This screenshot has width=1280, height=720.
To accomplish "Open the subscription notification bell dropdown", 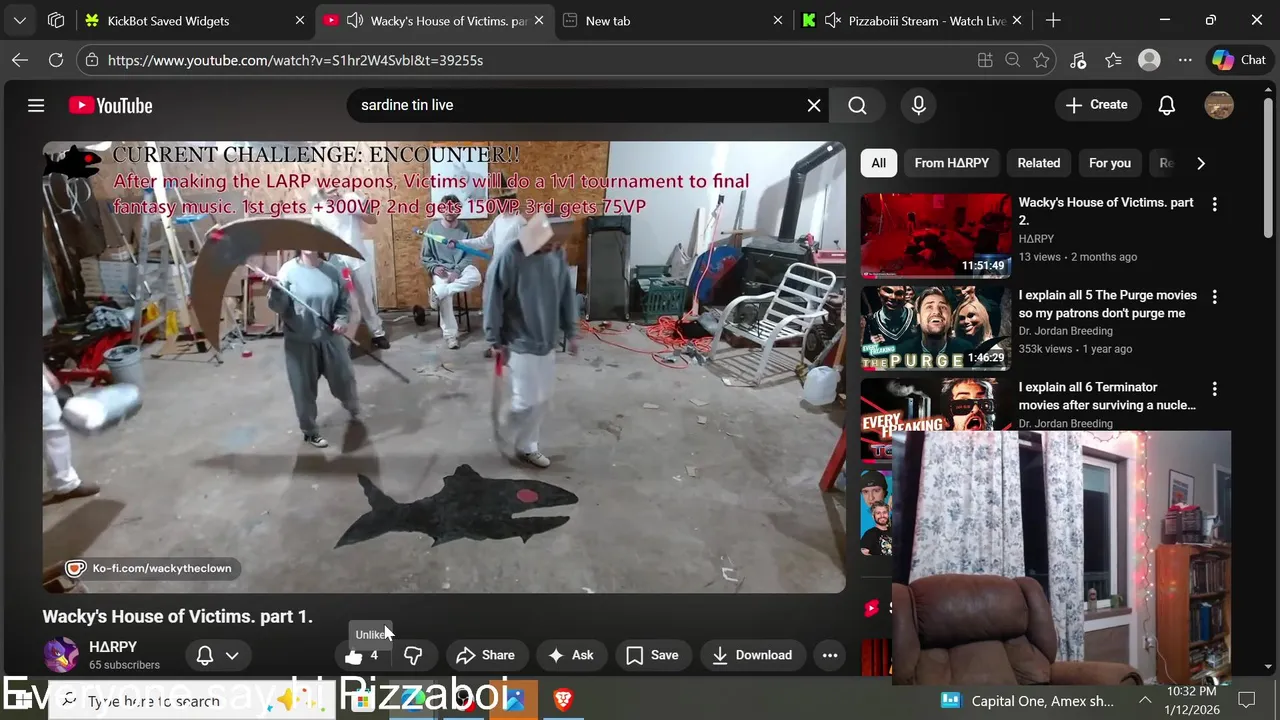I will (217, 655).
